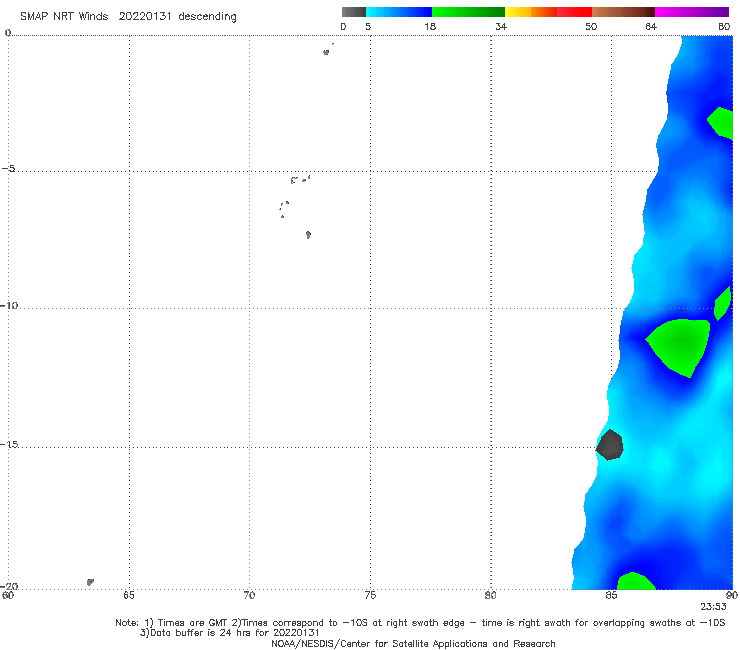The height and width of the screenshot is (650, 740).
Task: Click the latitude label '-10'
Action: [x=9, y=305]
